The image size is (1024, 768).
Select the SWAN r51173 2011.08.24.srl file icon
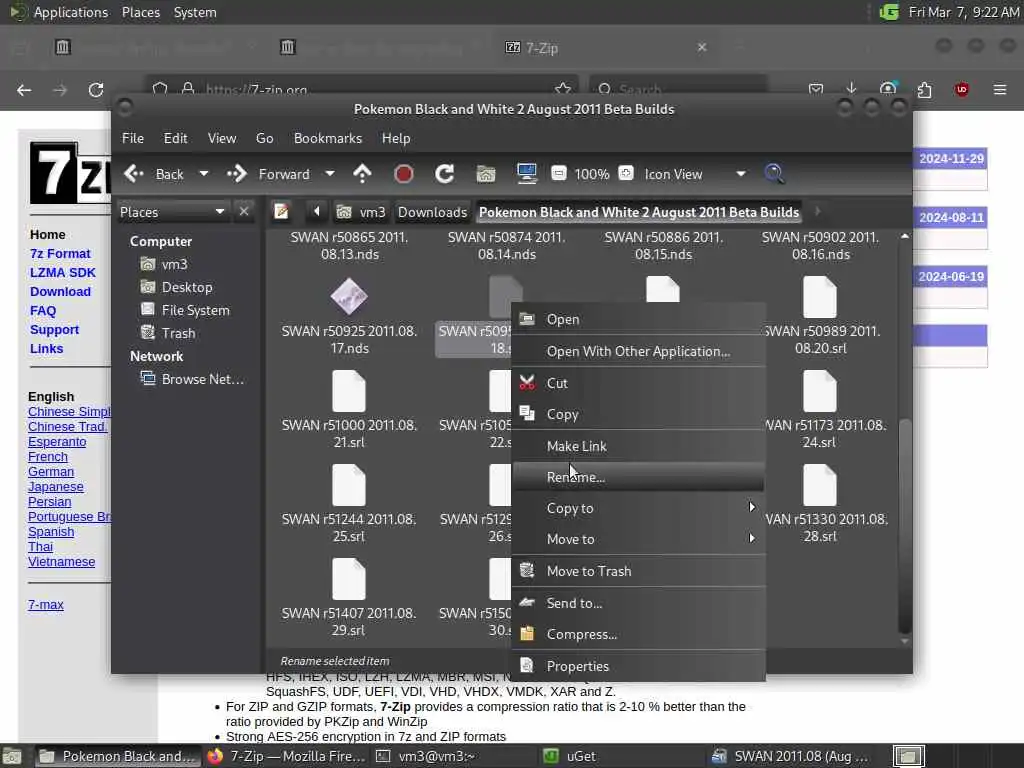pos(820,391)
